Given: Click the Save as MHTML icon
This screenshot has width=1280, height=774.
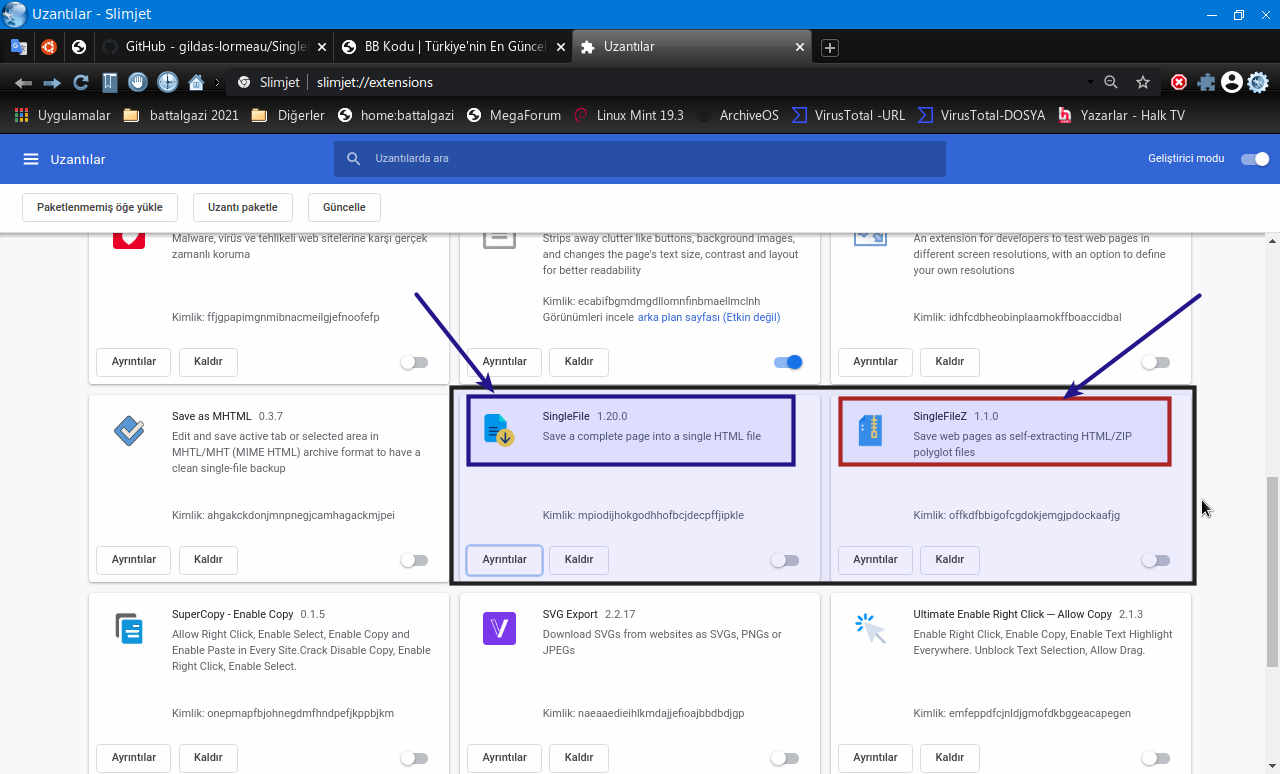Looking at the screenshot, I should pos(129,430).
